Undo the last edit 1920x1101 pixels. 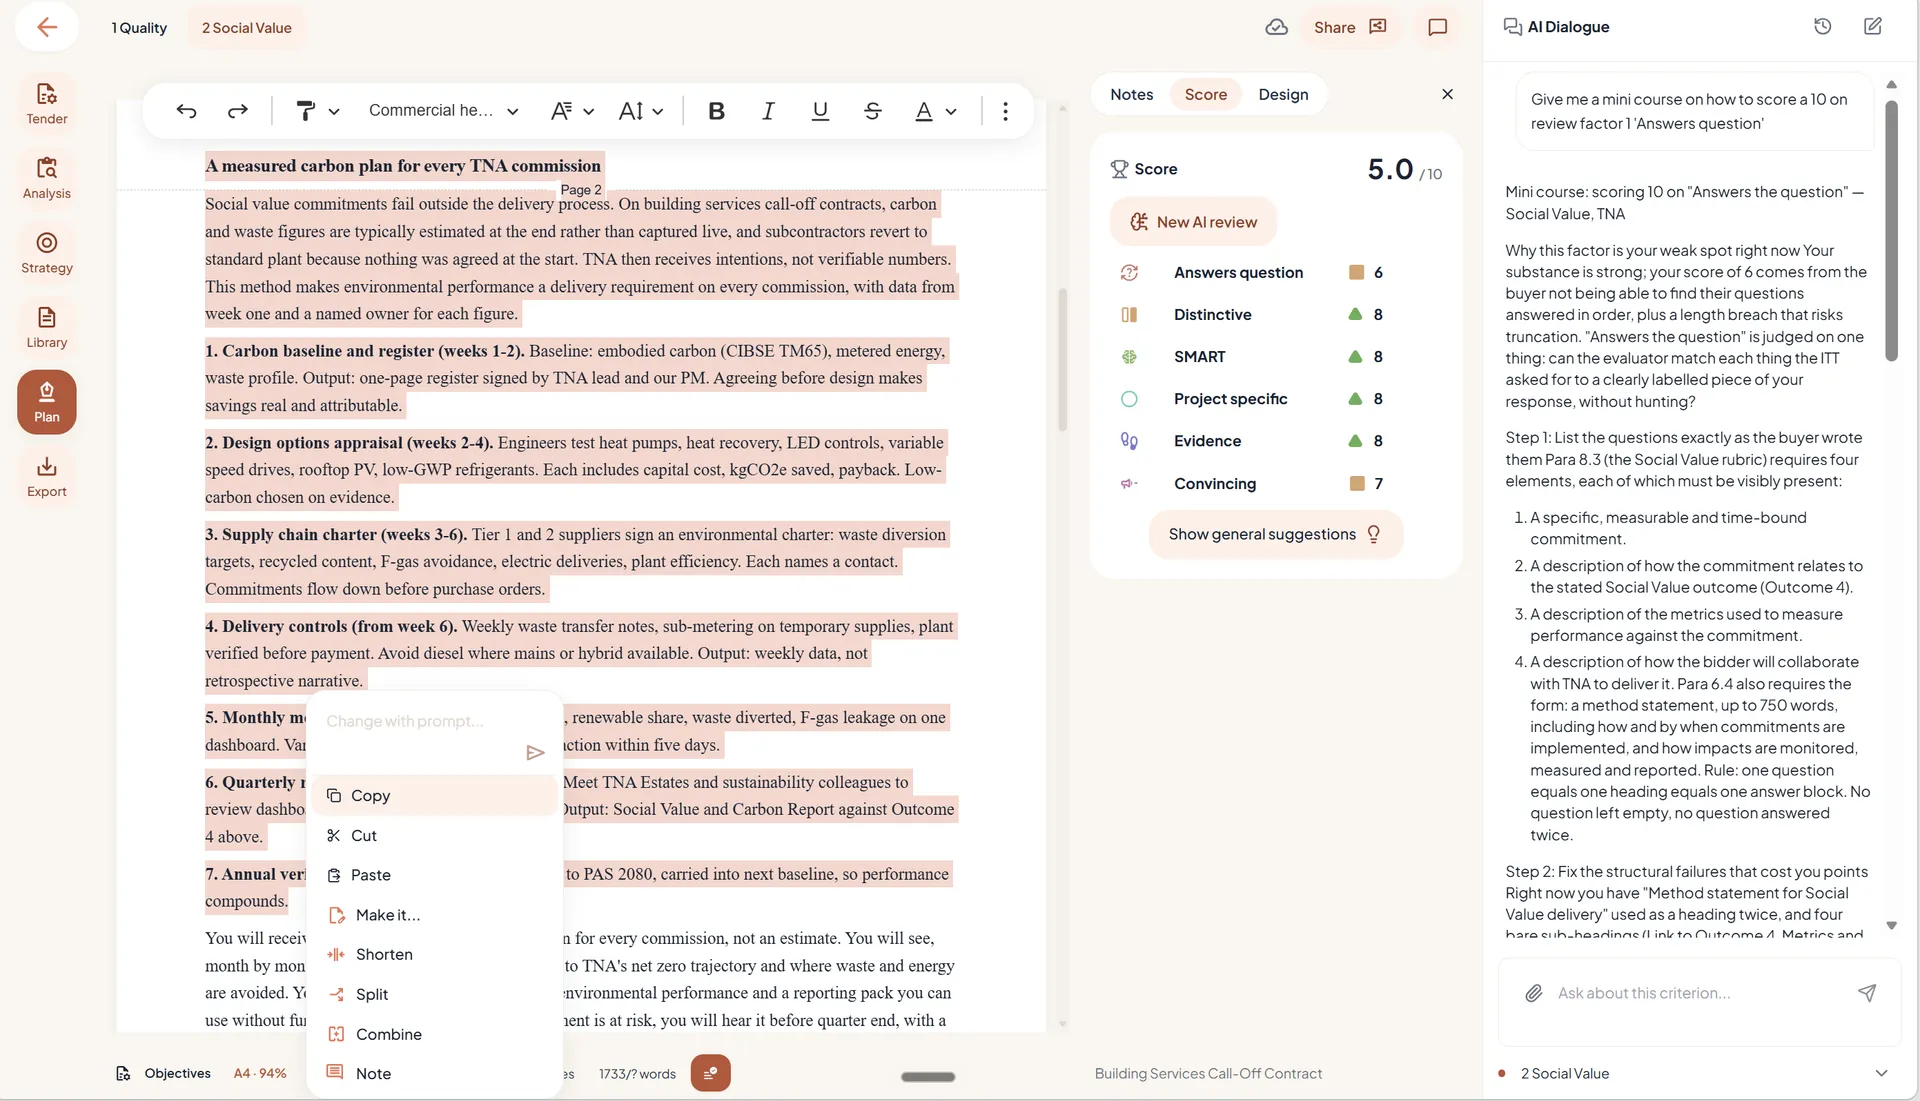coord(186,111)
